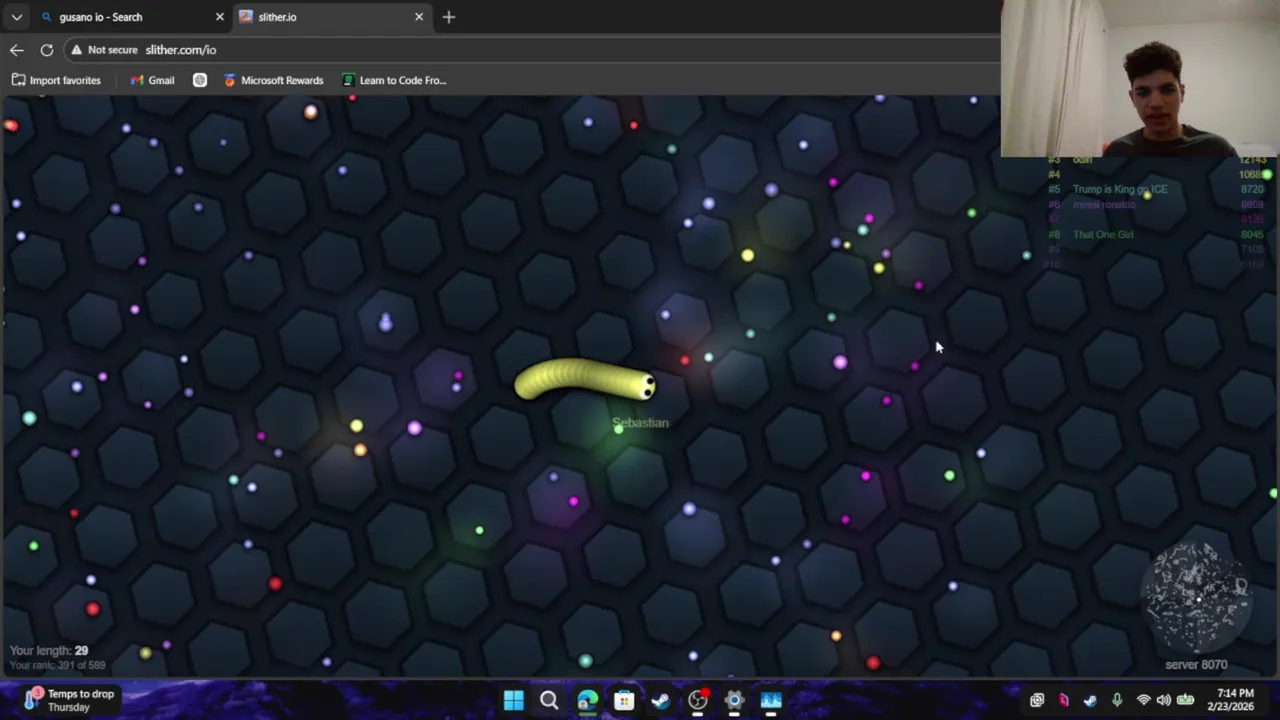Open the Windows Start menu
1280x720 pixels.
tap(513, 701)
